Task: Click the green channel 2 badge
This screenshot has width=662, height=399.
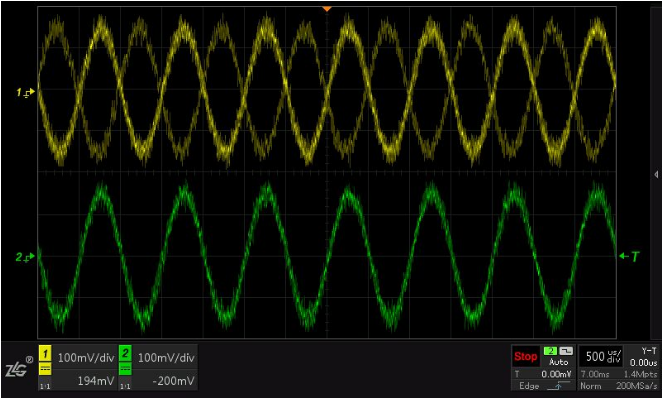Action: coord(125,353)
